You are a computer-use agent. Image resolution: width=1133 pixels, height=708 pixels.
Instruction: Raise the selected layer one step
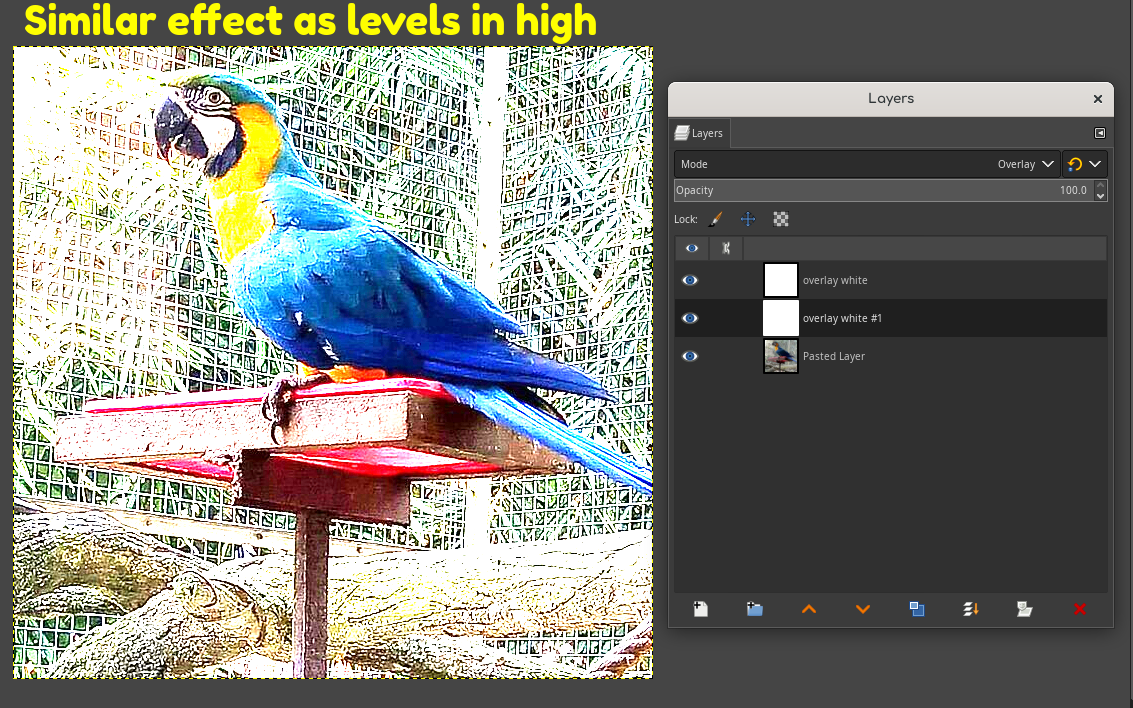[x=809, y=609]
